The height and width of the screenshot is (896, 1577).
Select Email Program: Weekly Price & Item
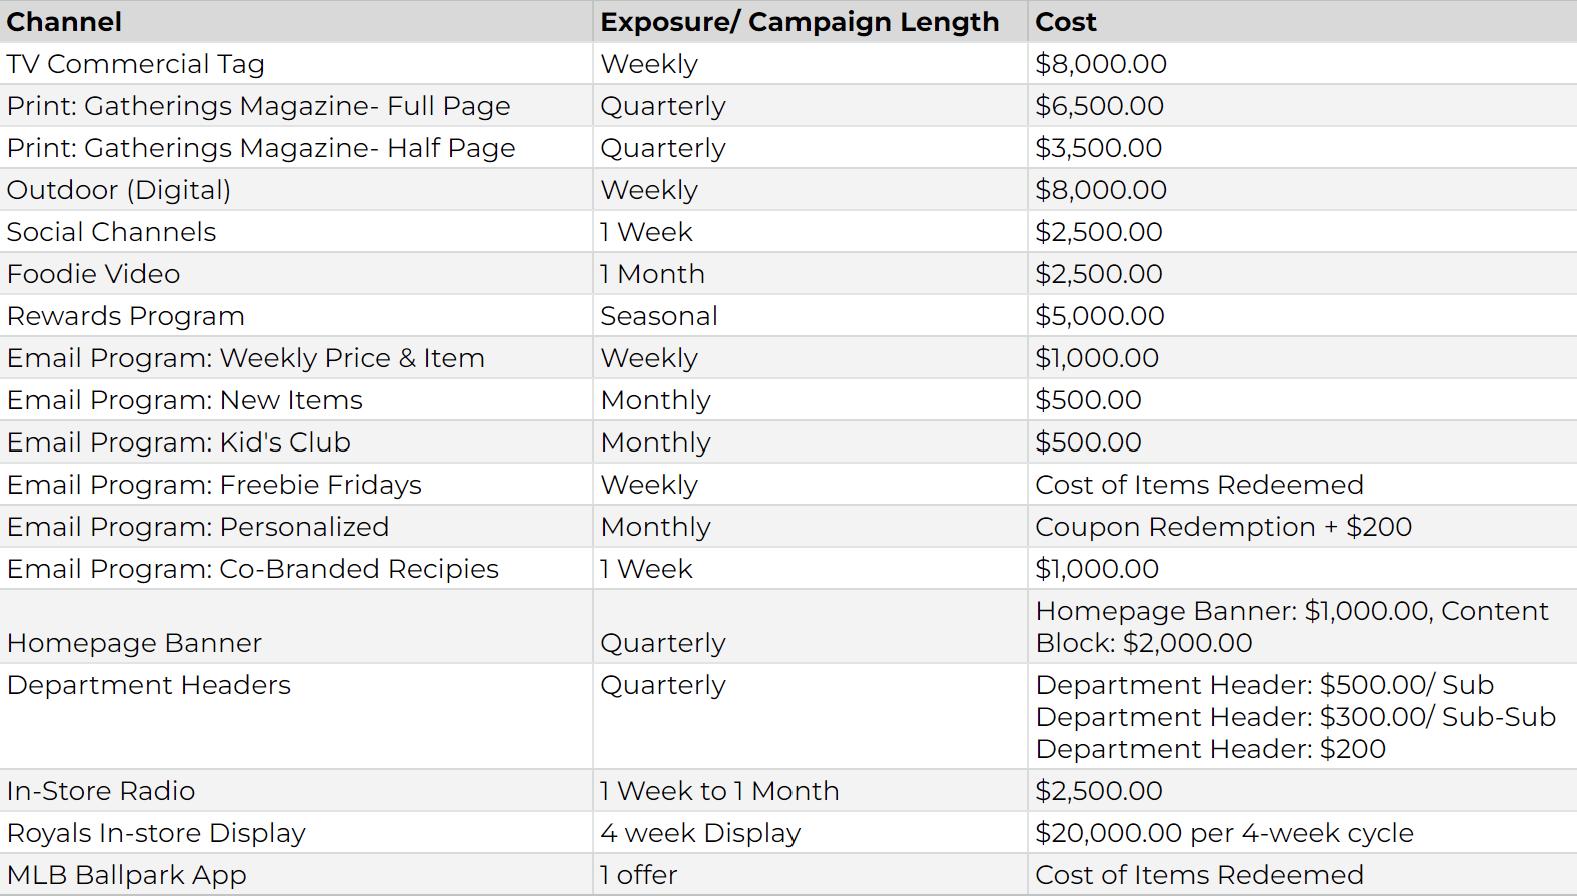(x=245, y=358)
